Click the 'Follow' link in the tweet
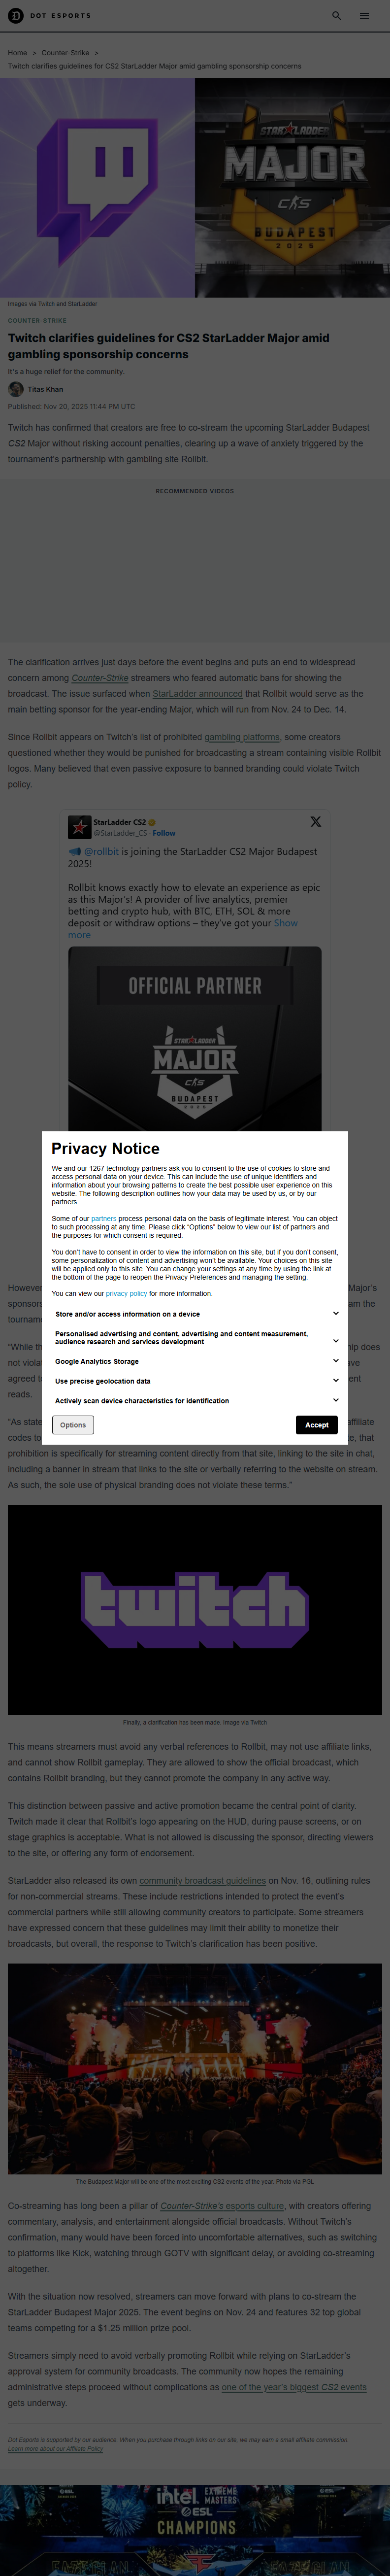 click(163, 833)
